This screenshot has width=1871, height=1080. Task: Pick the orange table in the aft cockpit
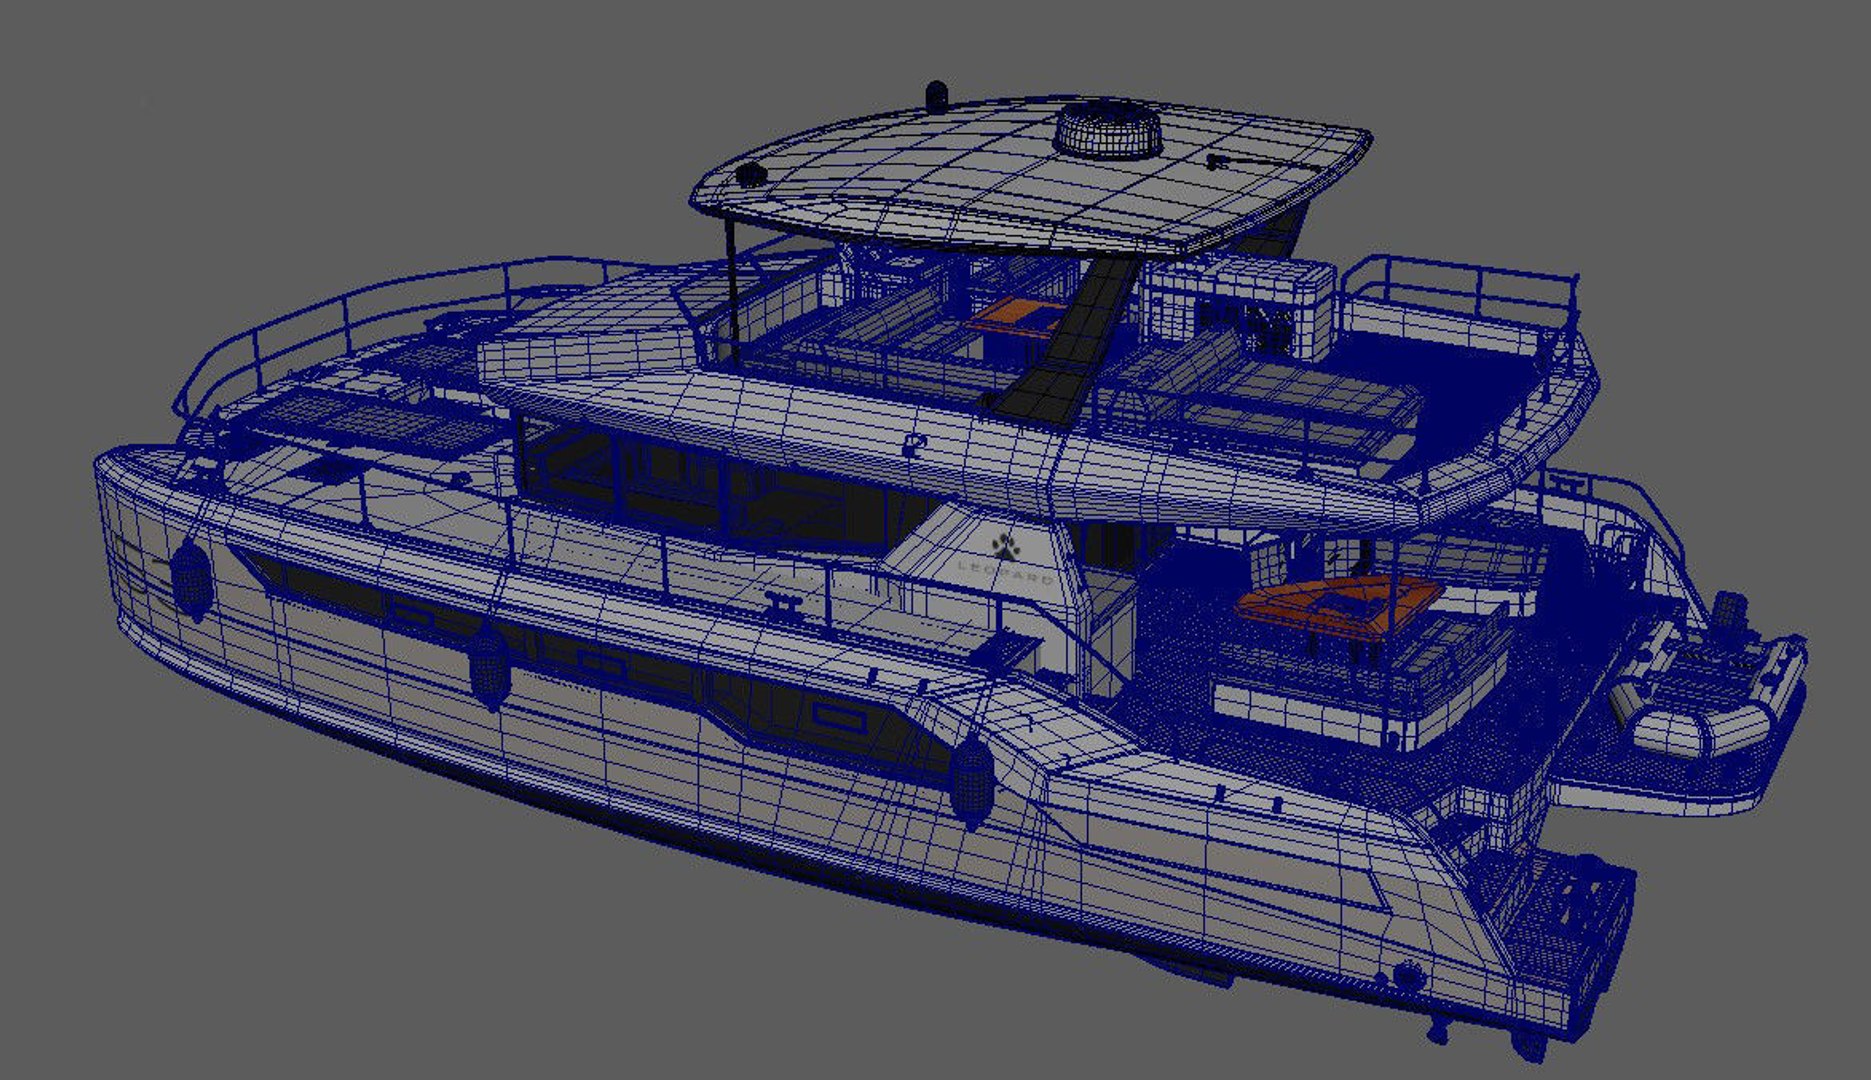(x=1338, y=605)
